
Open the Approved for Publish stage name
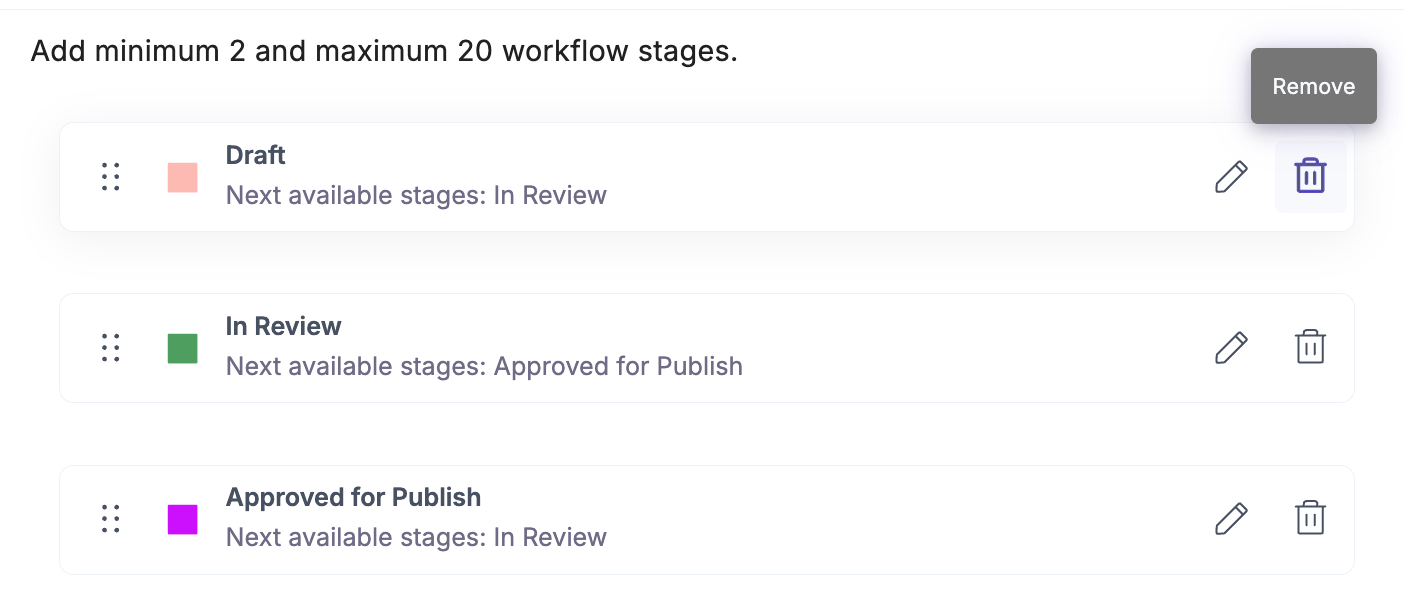(353, 497)
